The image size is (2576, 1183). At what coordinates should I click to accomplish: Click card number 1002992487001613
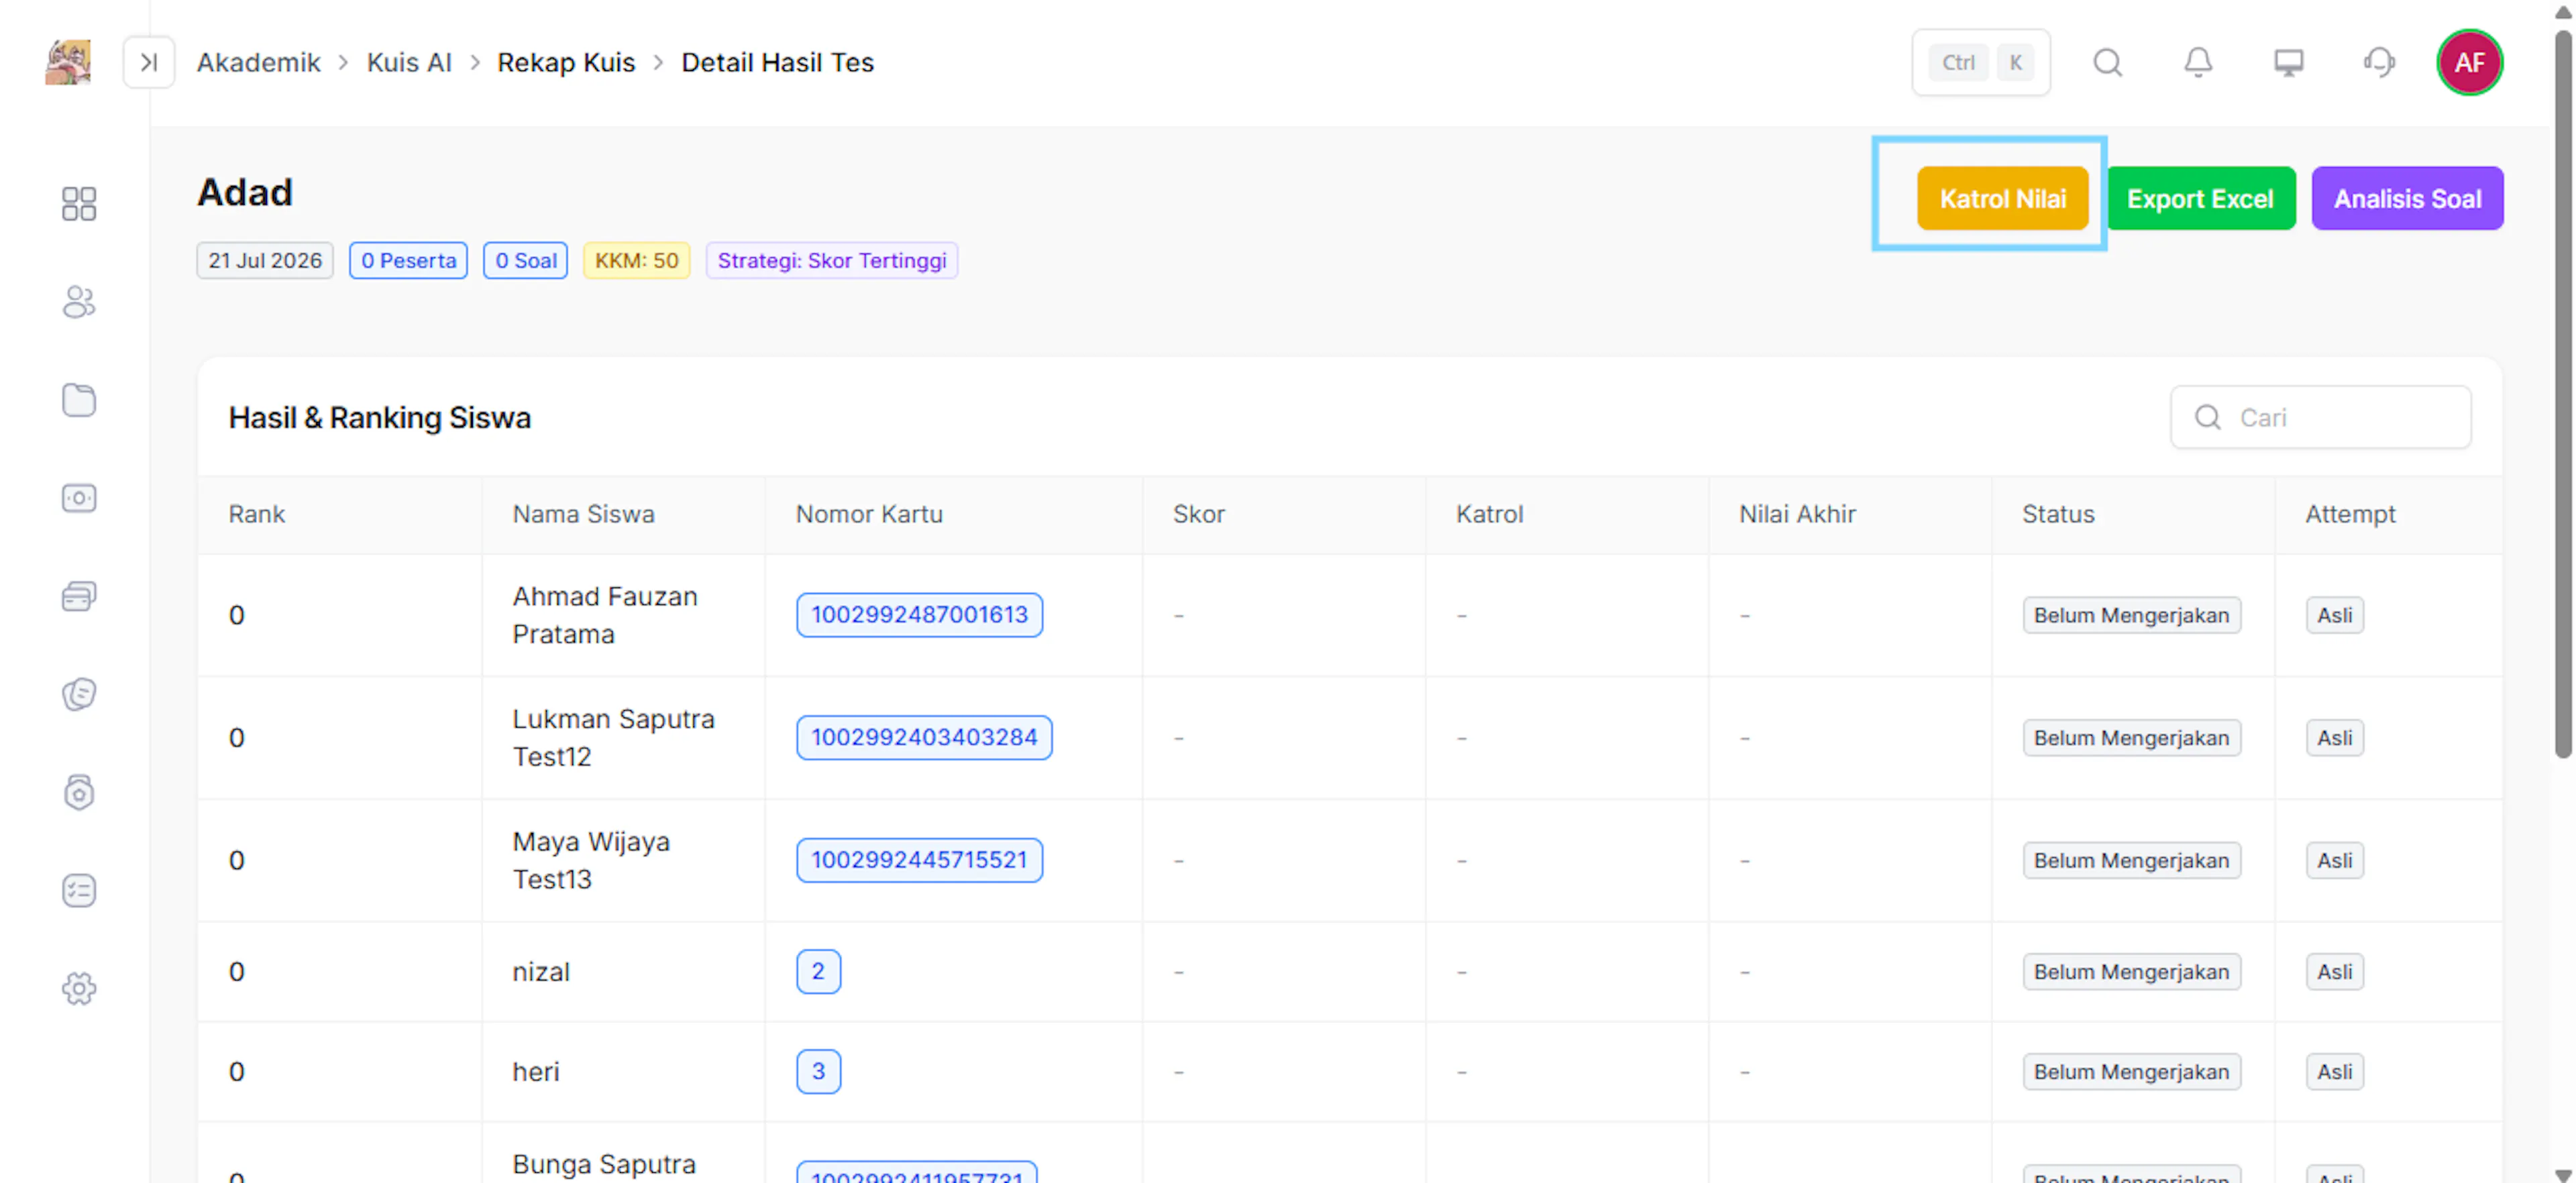(919, 615)
